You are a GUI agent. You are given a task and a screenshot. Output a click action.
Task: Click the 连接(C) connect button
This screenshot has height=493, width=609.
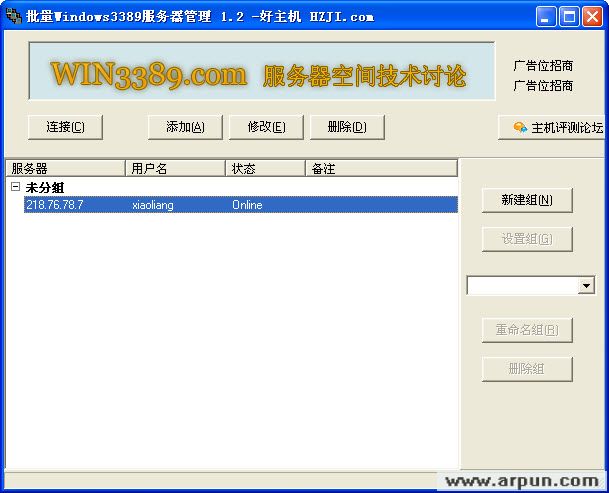pos(66,127)
